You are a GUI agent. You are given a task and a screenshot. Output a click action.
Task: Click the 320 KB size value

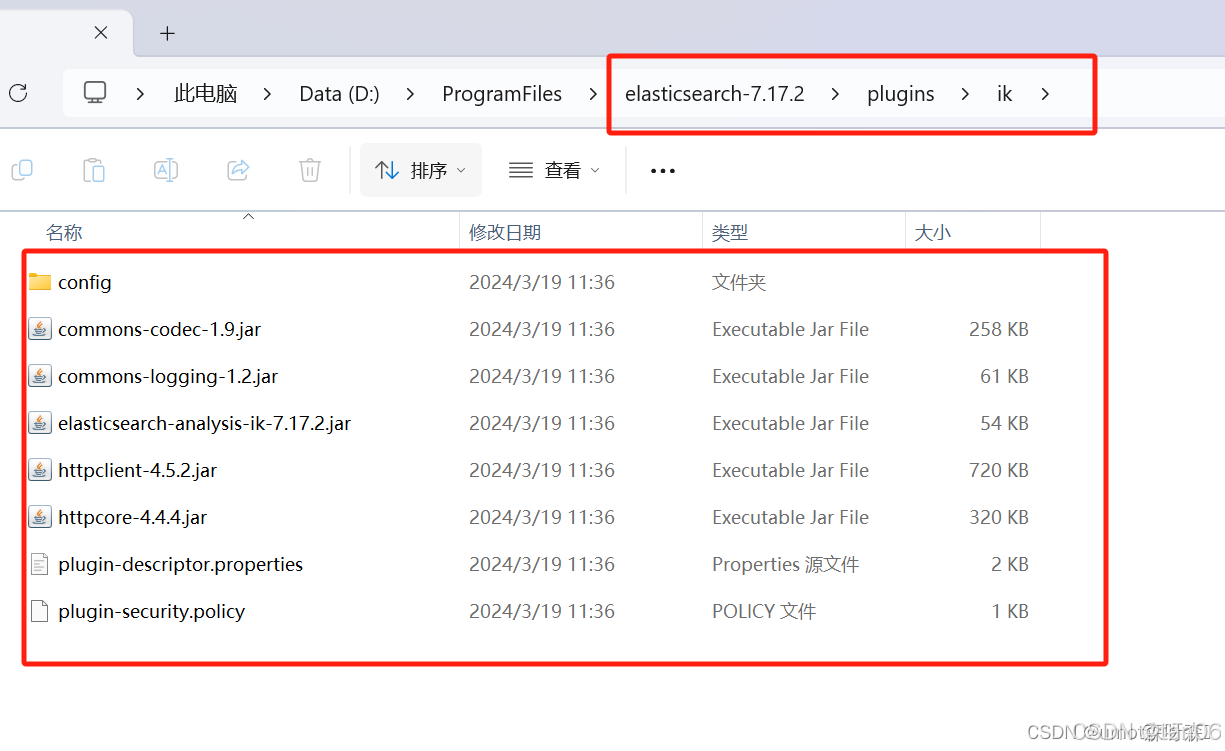999,517
